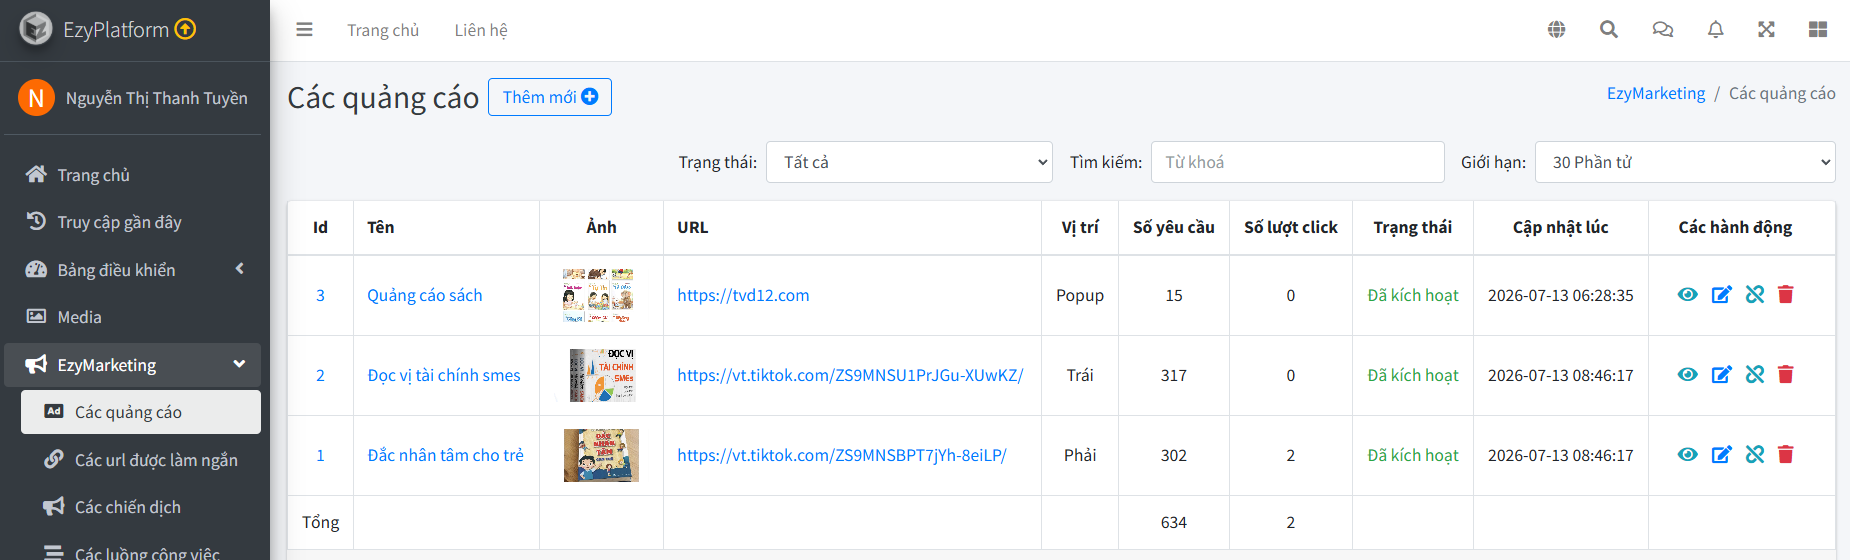This screenshot has width=1850, height=560.
Task: Edit the Đọc vị tài chính smes ad
Action: pos(1722,375)
